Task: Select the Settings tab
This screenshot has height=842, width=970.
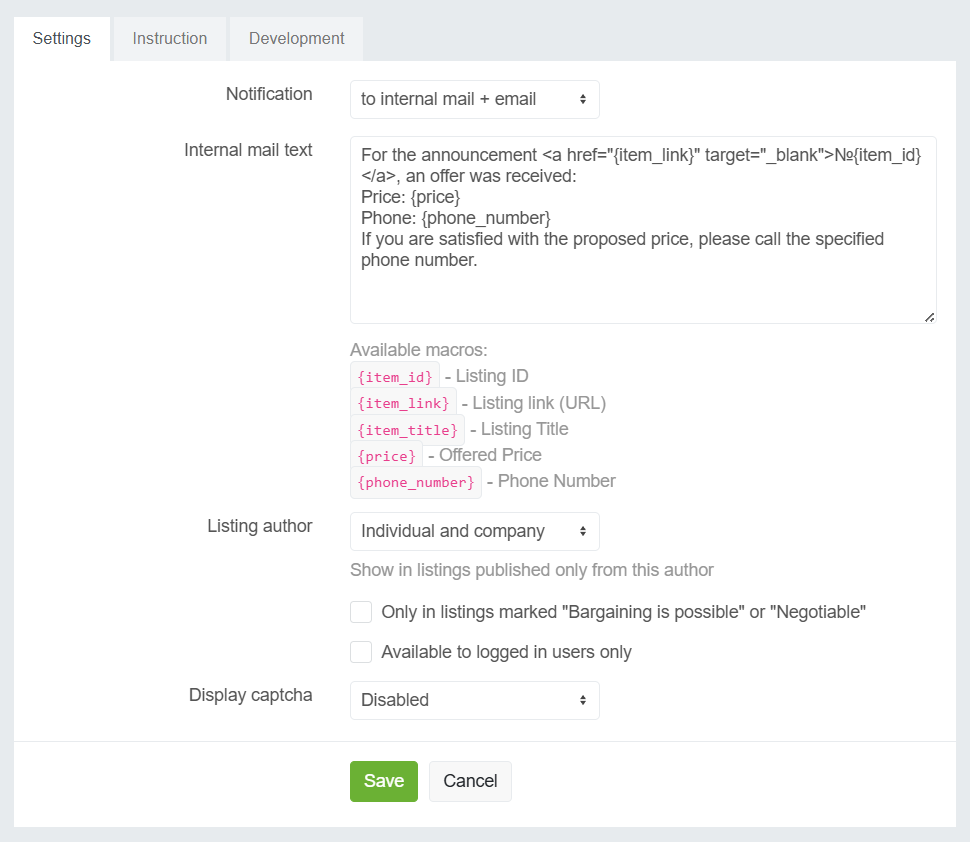Action: click(62, 39)
